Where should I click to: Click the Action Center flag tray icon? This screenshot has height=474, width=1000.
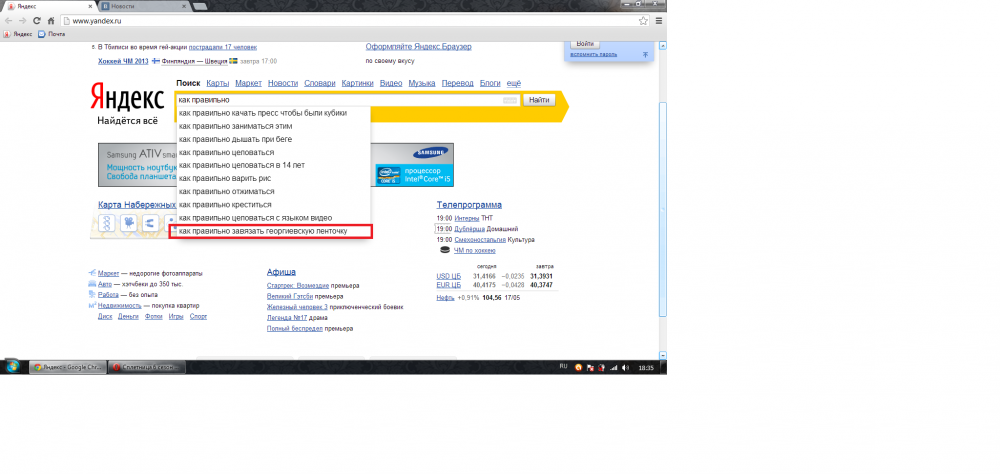click(591, 367)
